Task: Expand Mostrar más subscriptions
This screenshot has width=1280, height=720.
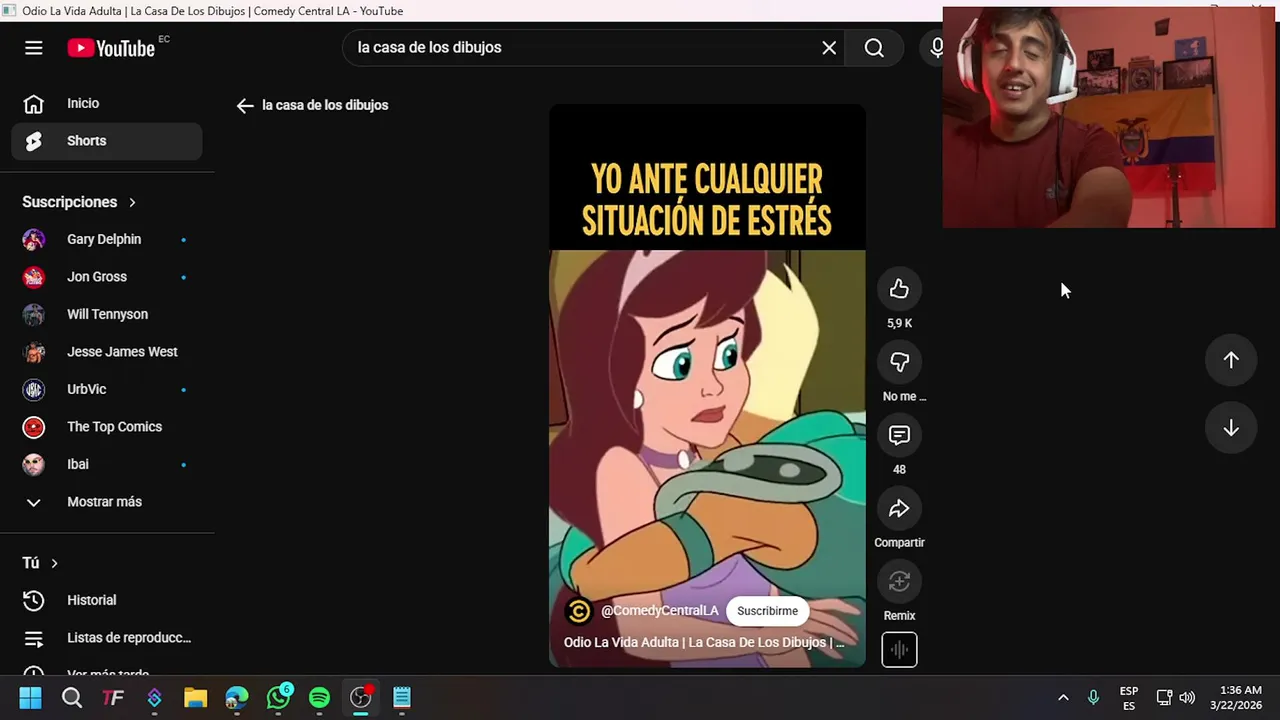Action: (x=107, y=502)
